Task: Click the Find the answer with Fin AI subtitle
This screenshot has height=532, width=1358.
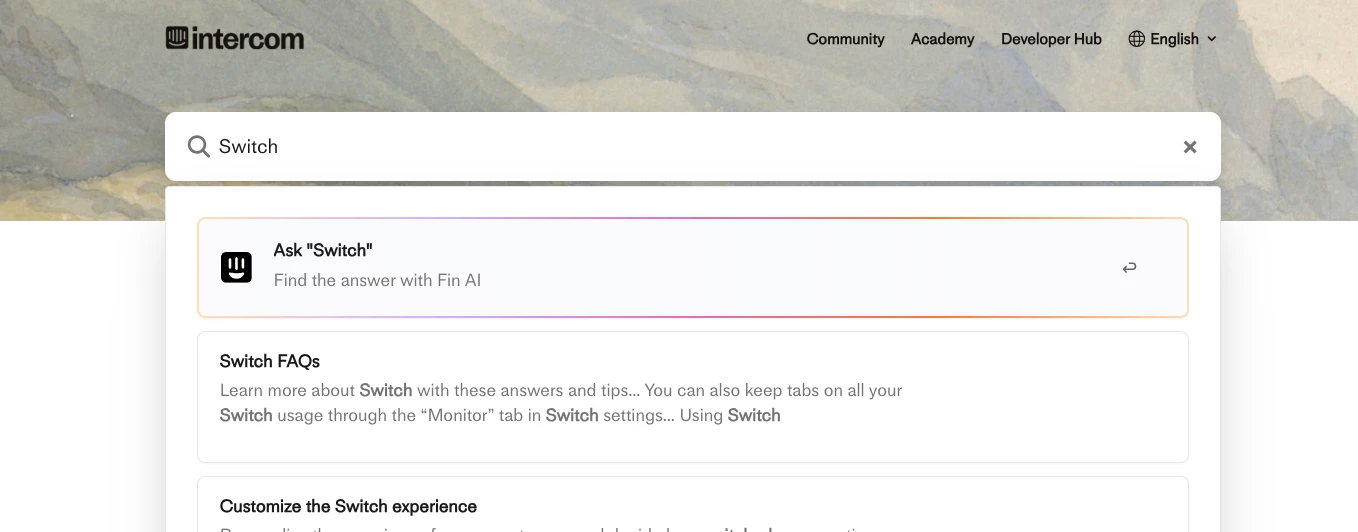Action: (377, 280)
